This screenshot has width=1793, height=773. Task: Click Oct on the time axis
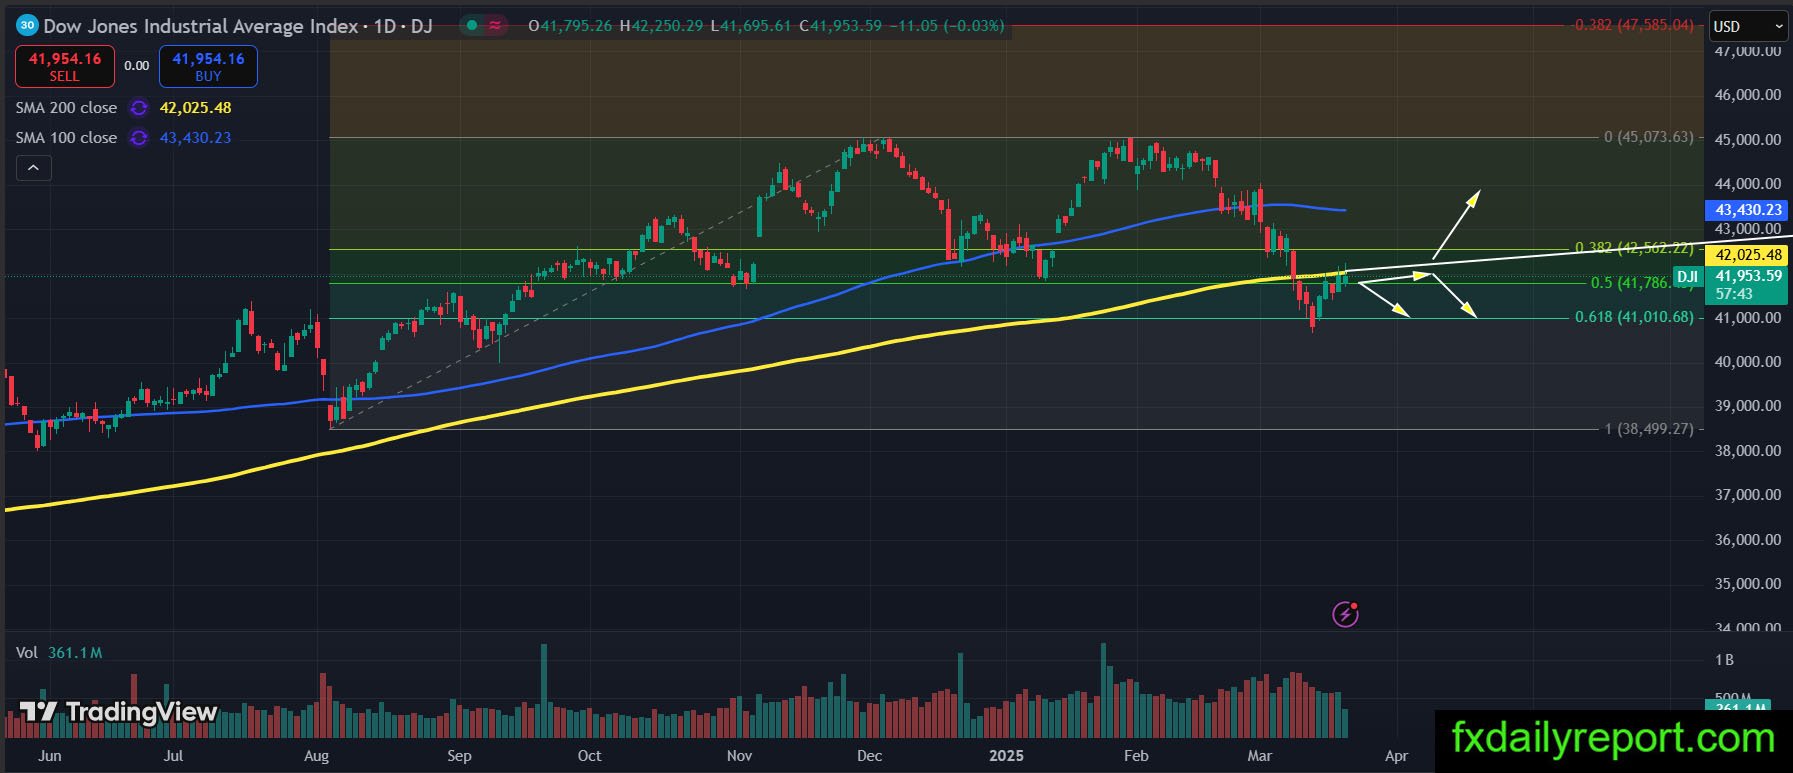pos(590,756)
